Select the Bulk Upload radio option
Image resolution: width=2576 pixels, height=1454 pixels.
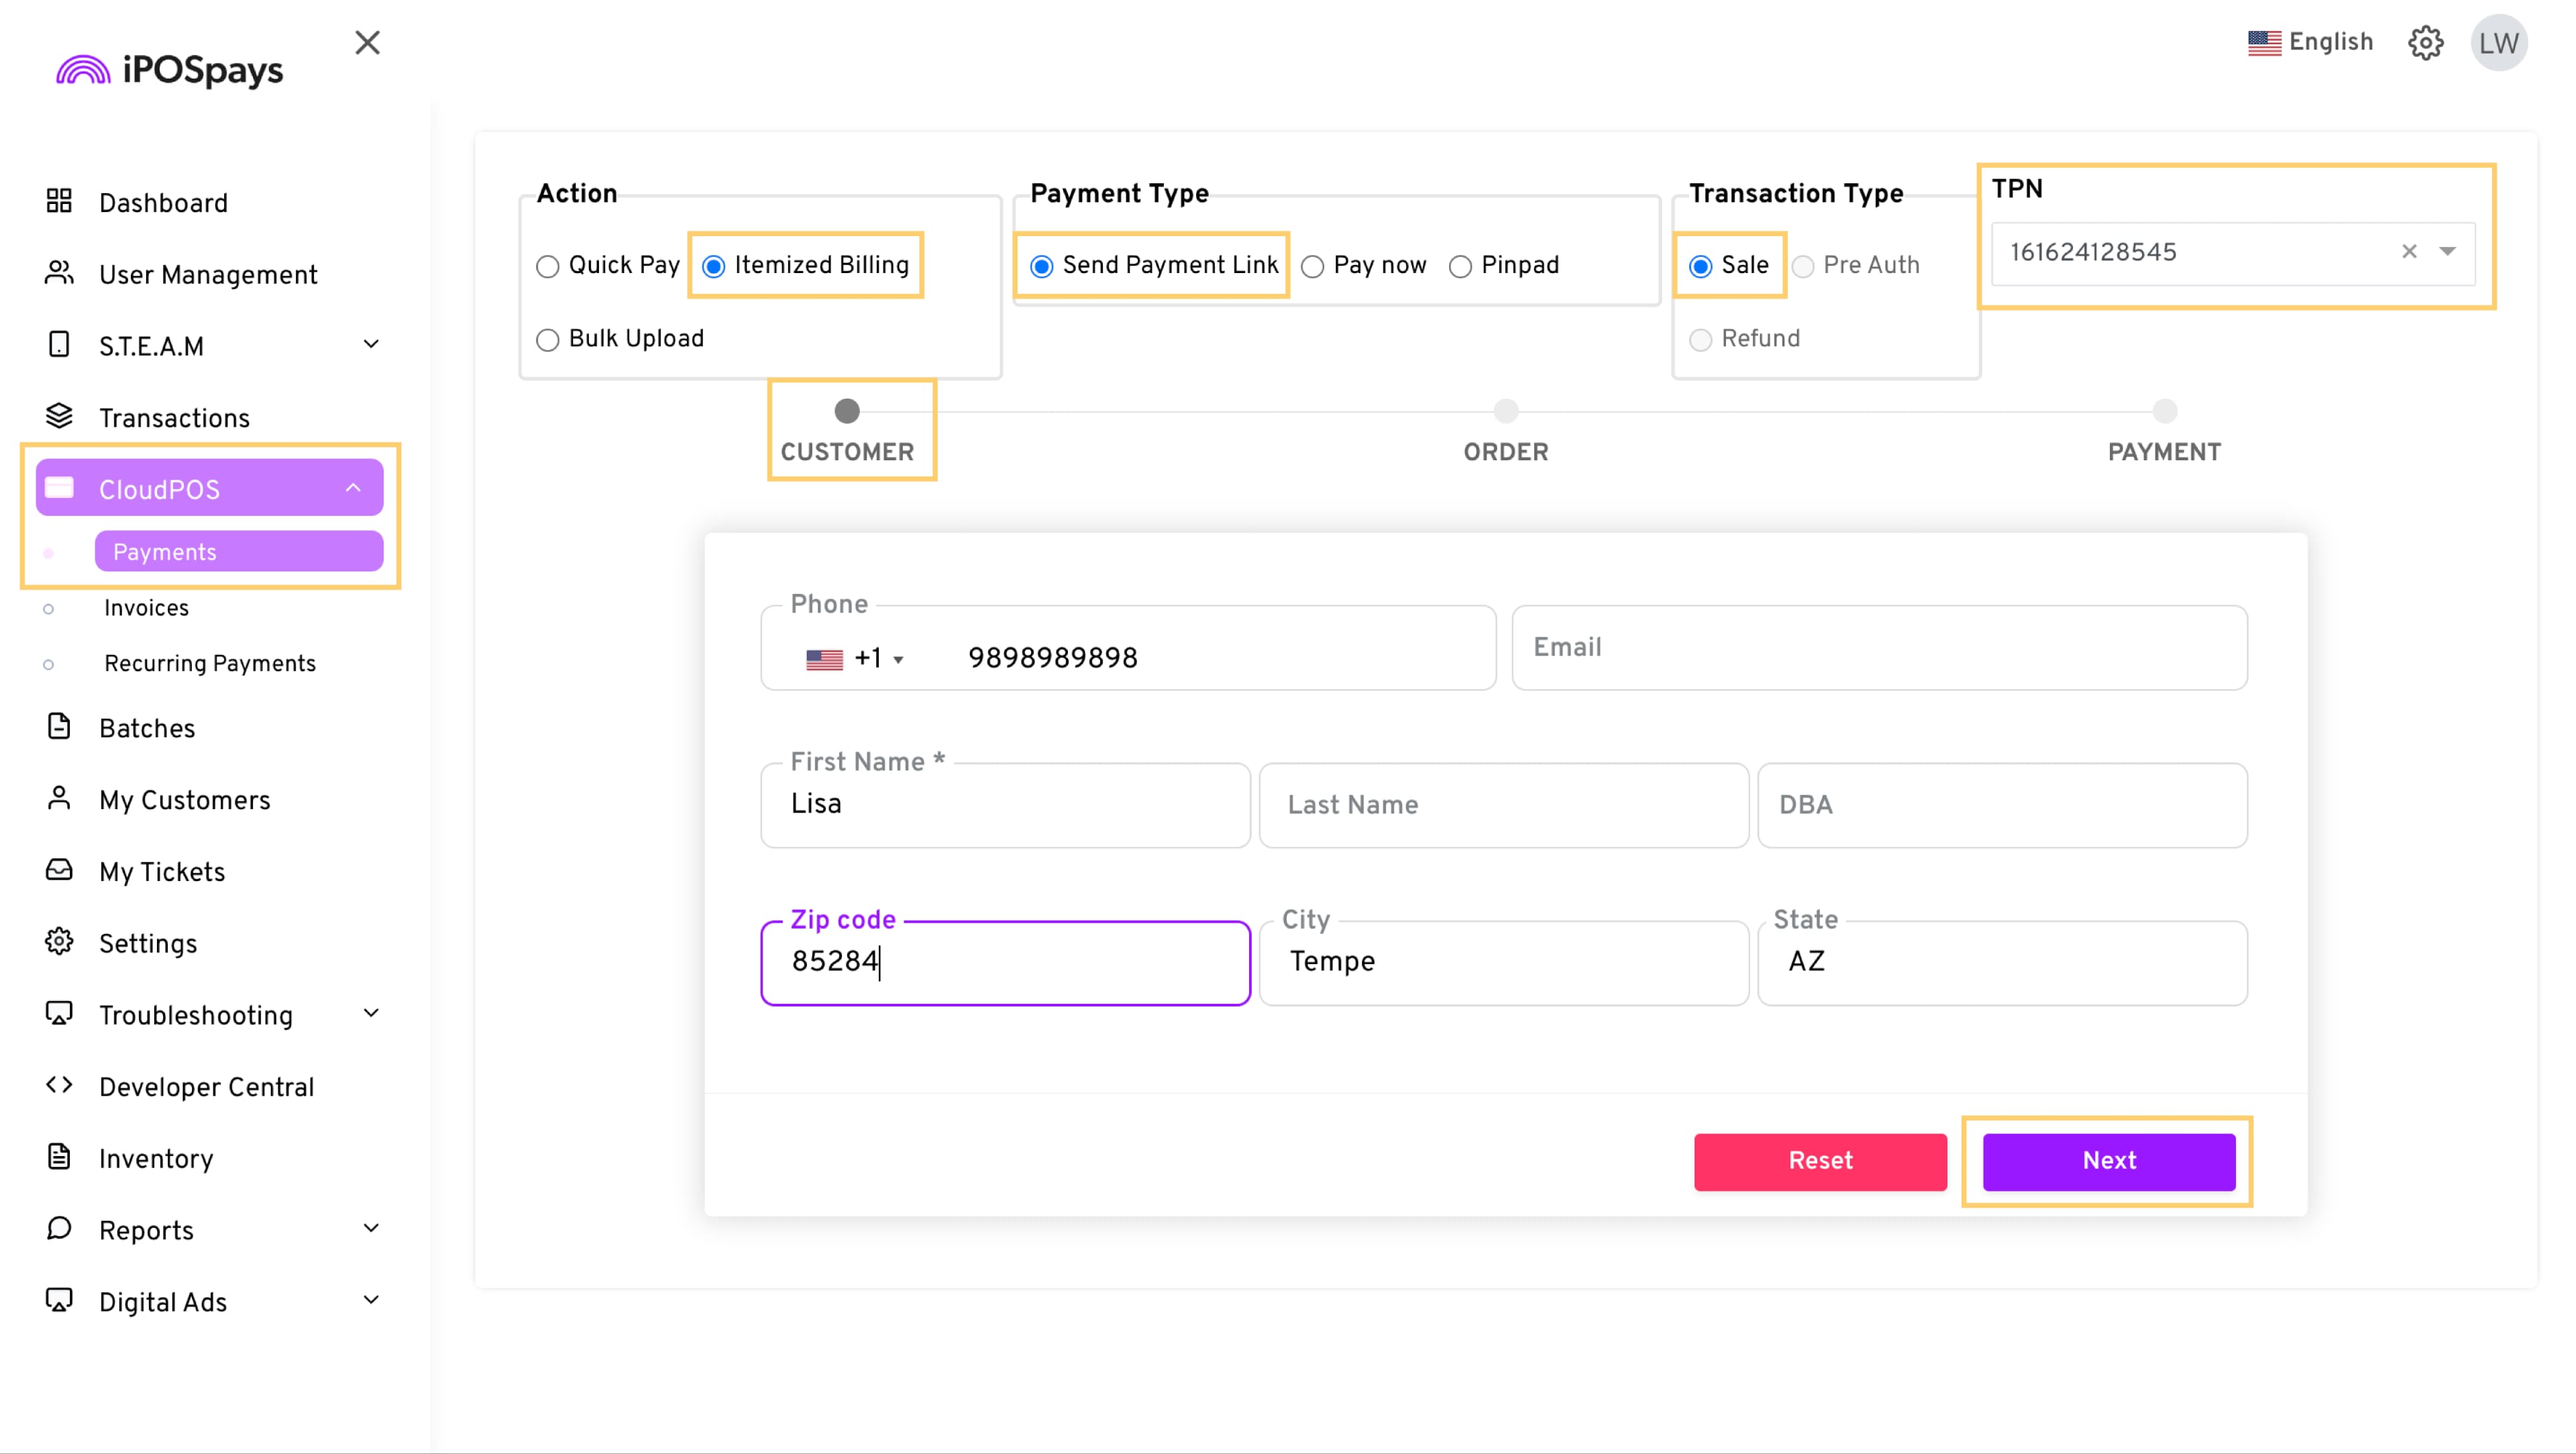click(547, 340)
